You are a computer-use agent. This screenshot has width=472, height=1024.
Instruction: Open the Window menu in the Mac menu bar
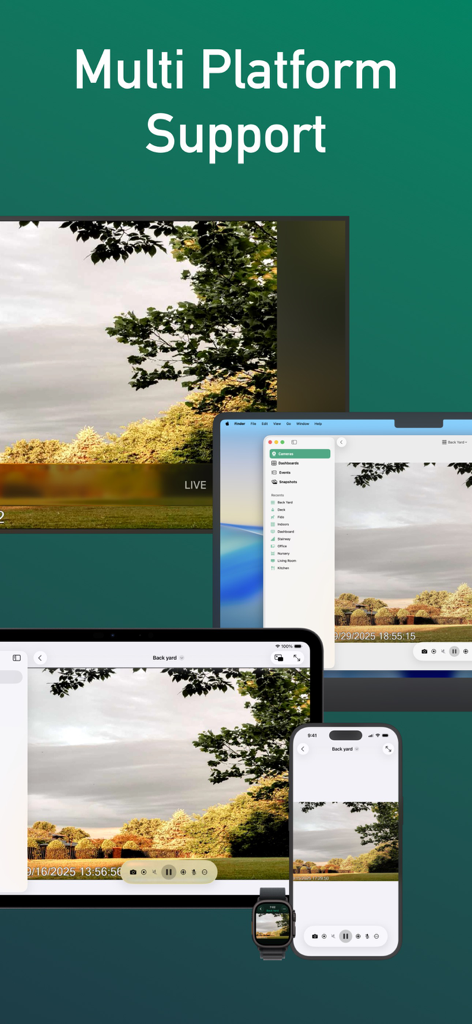coord(303,423)
